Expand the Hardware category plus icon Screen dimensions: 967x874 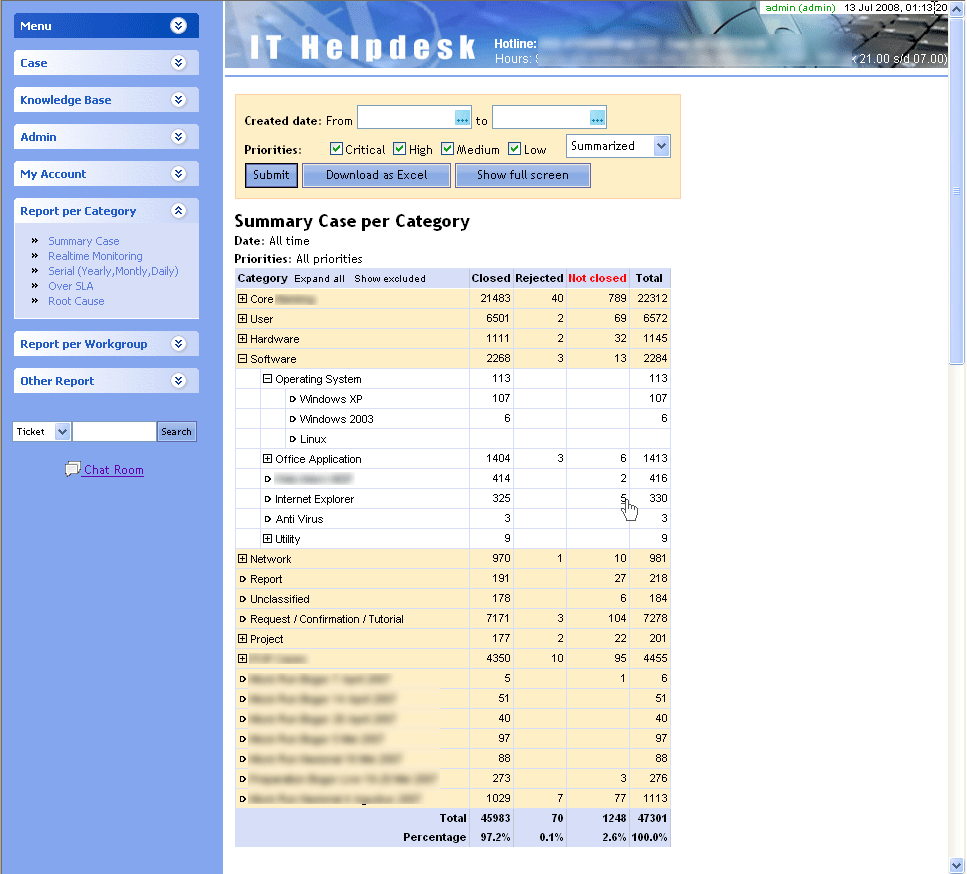coord(242,339)
